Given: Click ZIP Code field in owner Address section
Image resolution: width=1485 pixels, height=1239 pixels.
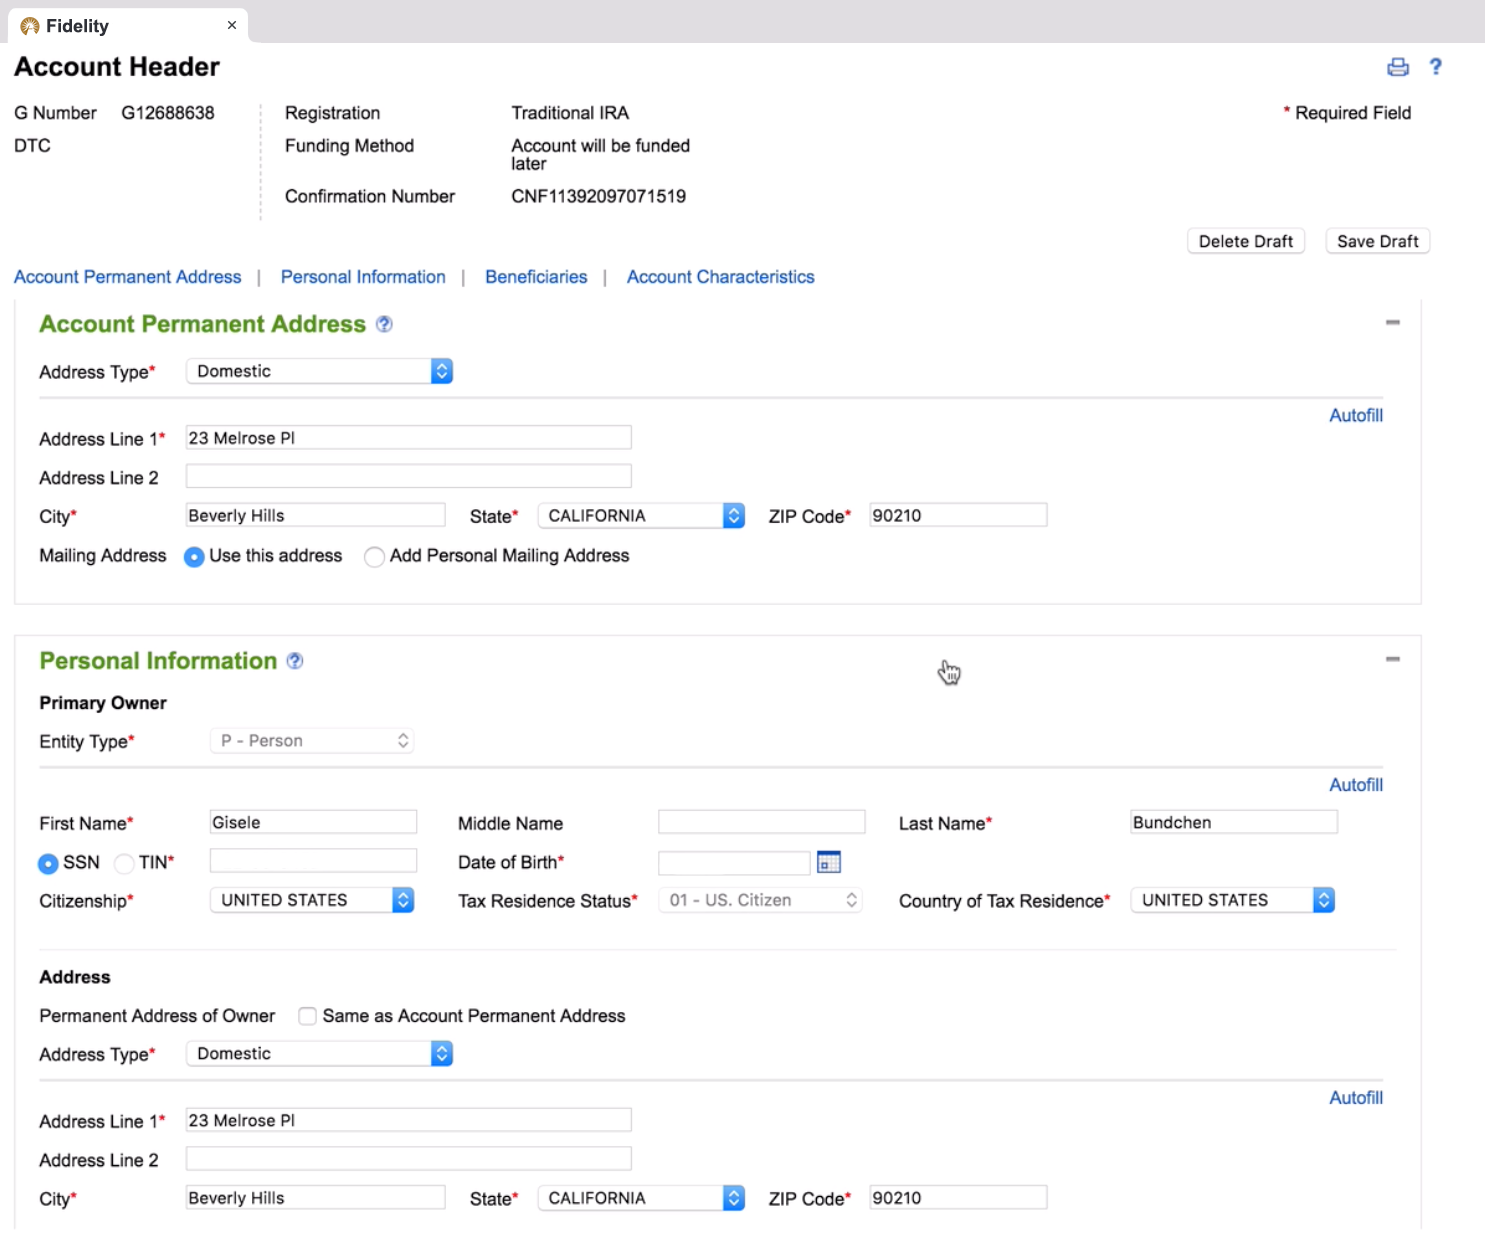Looking at the screenshot, I should [x=958, y=1198].
